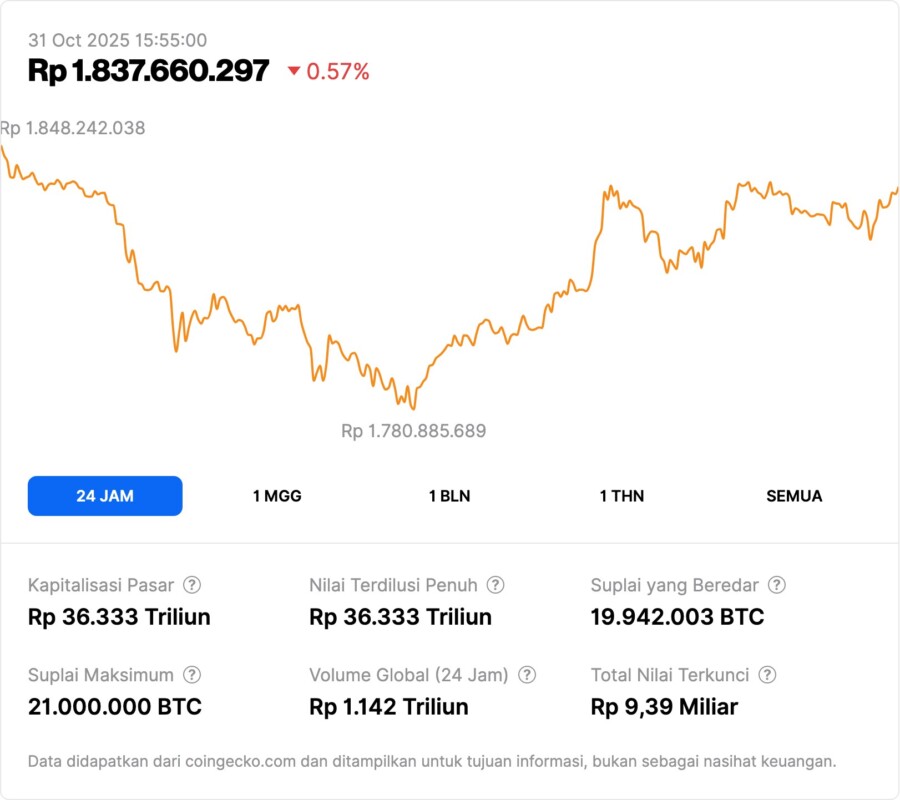Select the SEMUA time range
Screen dimensions: 900x800
tap(794, 496)
